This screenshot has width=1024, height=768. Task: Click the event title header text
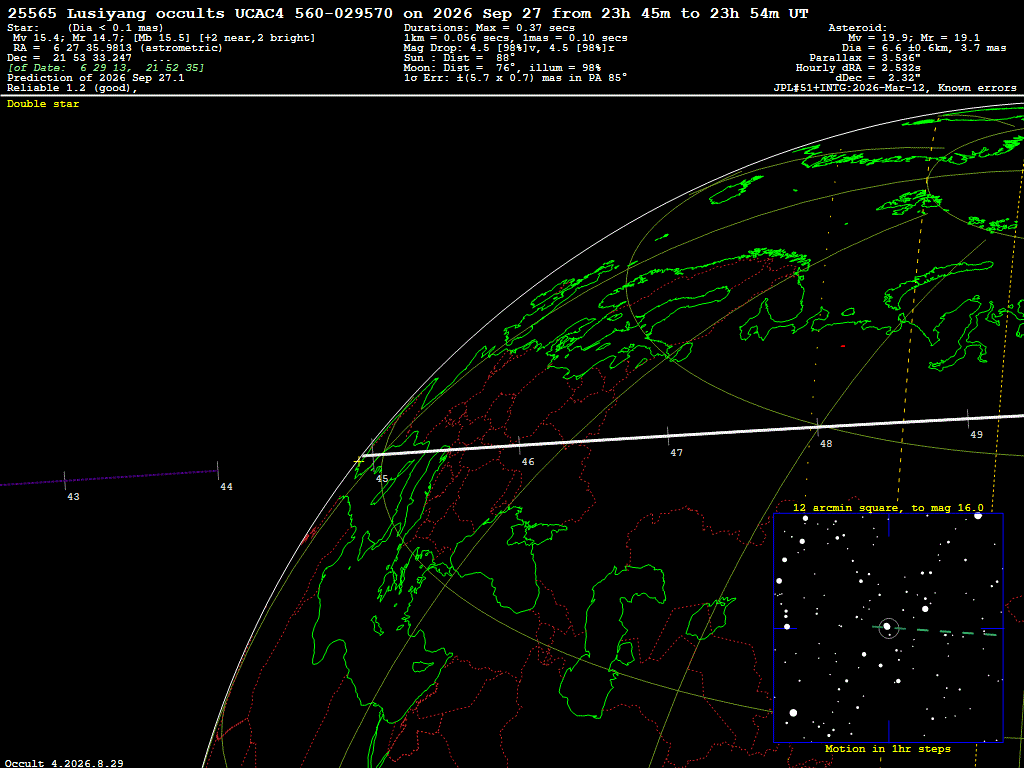click(x=408, y=13)
